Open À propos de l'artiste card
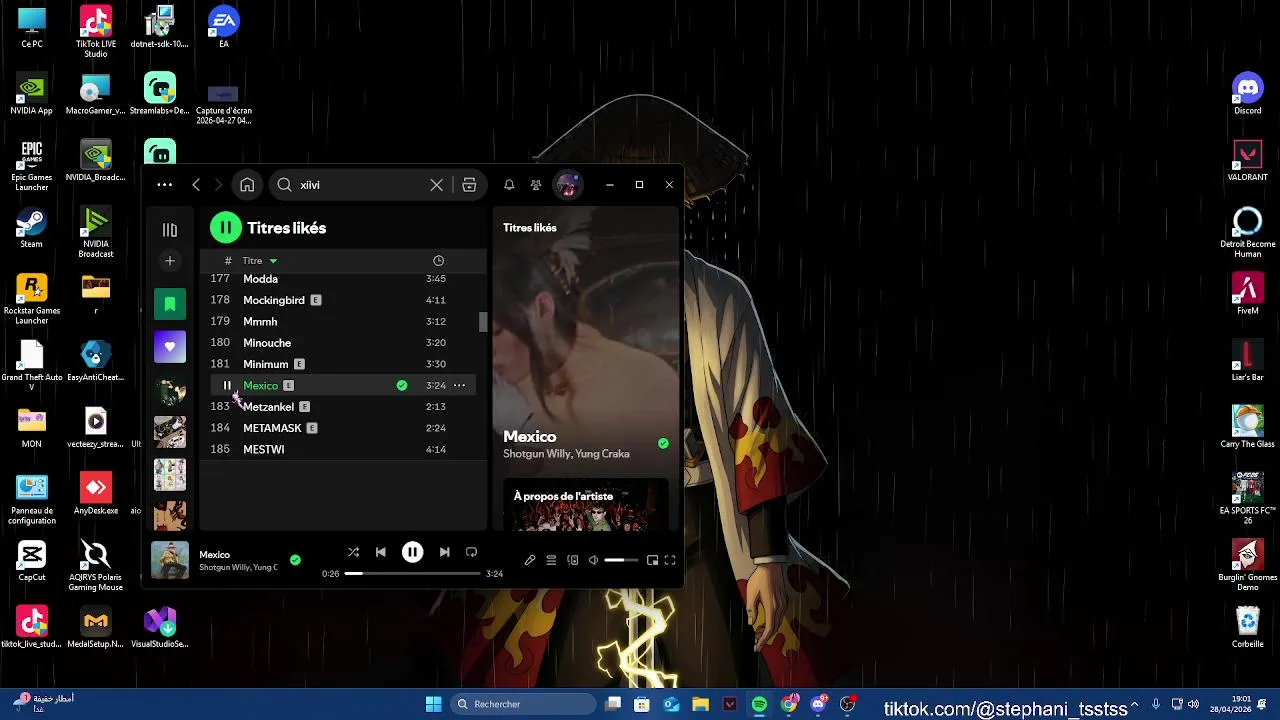 585,505
